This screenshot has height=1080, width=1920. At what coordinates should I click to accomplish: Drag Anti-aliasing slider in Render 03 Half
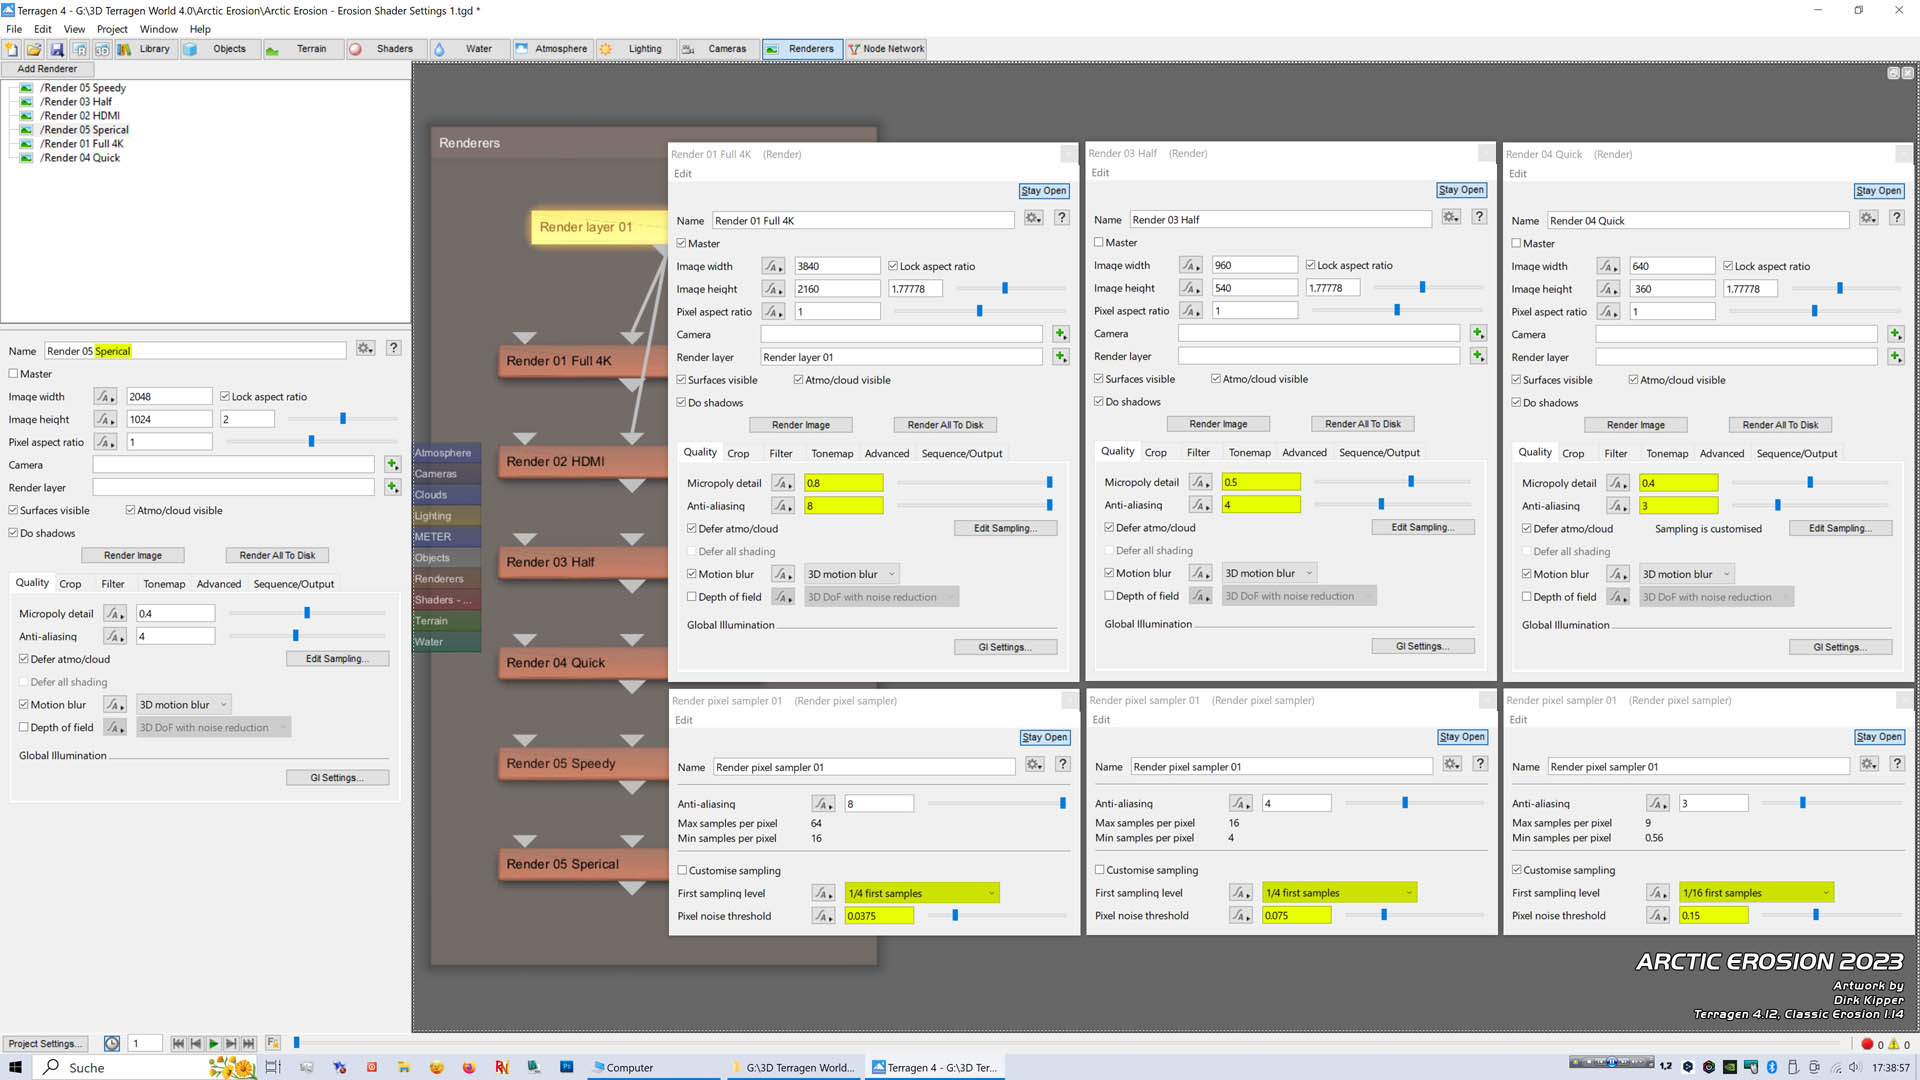[1383, 505]
